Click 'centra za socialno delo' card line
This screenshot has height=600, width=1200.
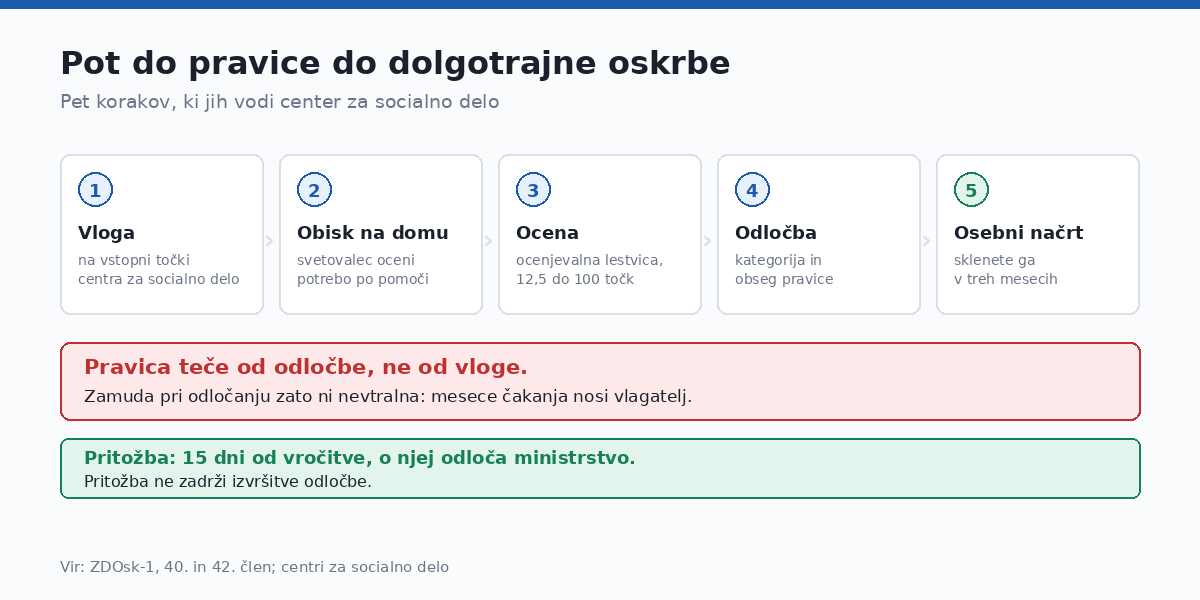click(x=159, y=279)
